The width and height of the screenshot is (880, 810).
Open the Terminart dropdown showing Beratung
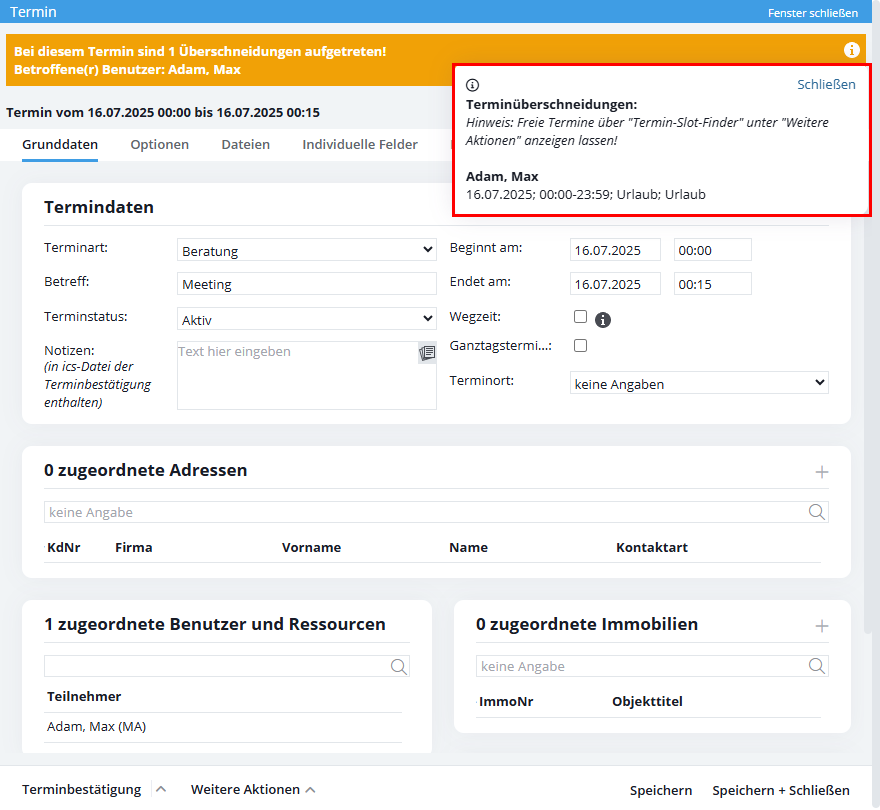click(x=307, y=250)
